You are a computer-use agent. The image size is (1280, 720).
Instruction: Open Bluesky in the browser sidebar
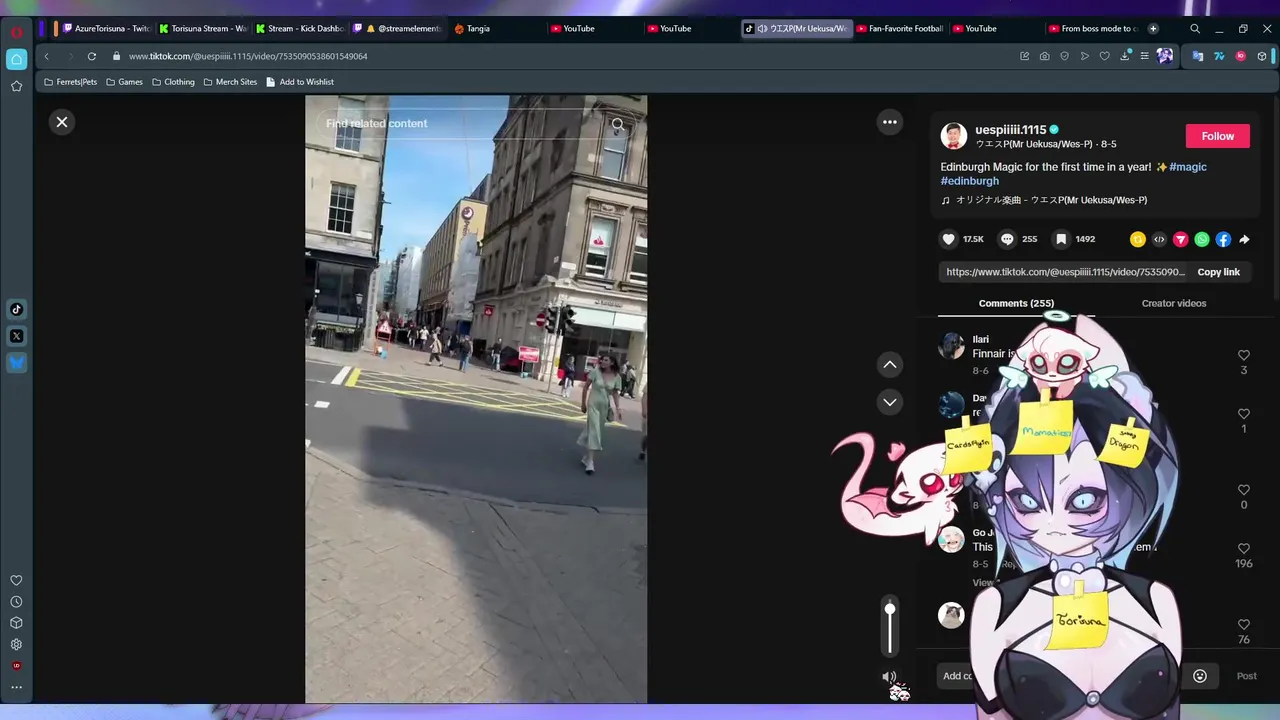(16, 363)
